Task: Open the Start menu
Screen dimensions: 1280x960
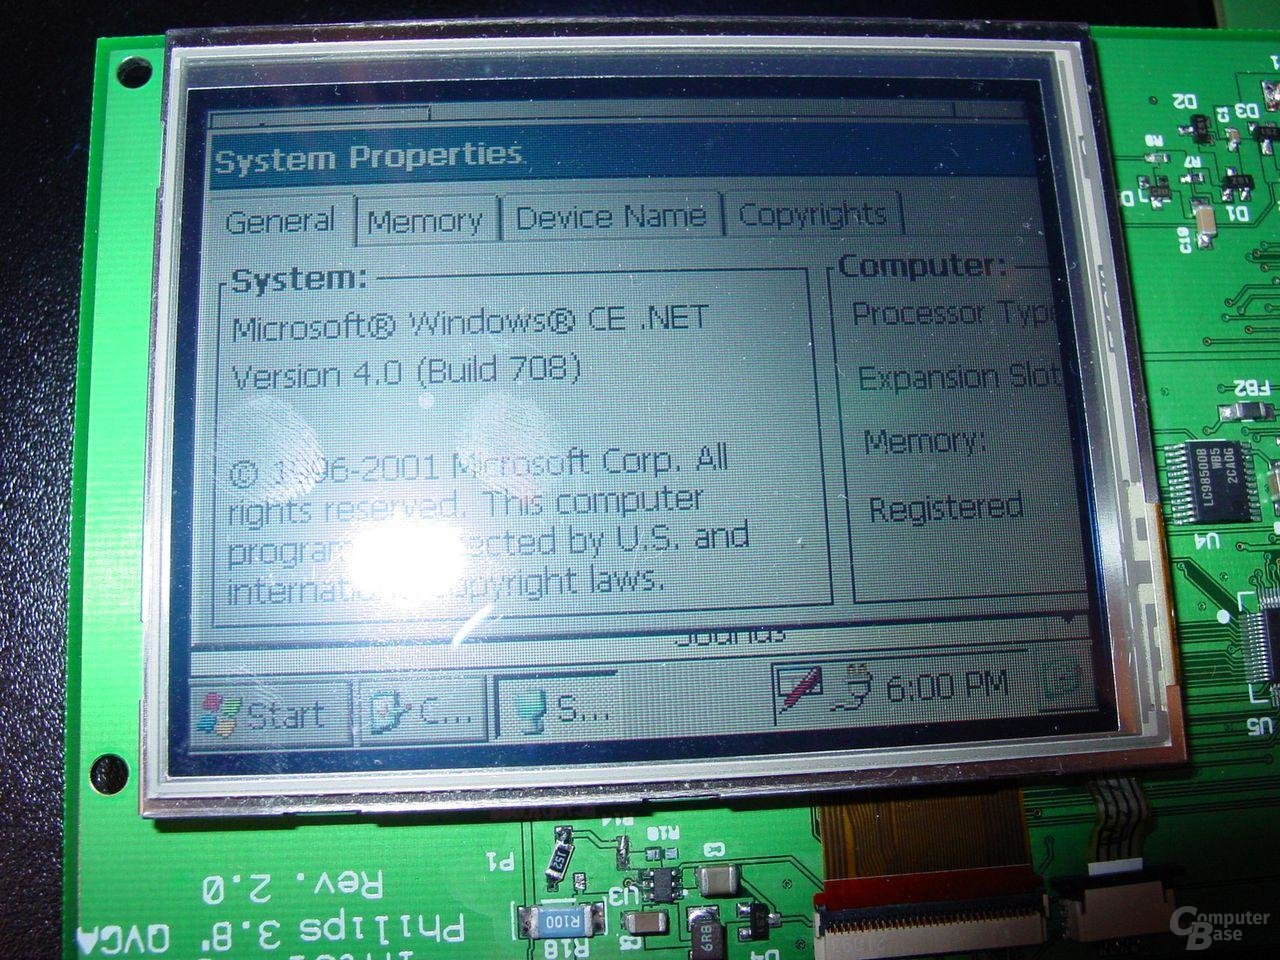Action: 270,713
